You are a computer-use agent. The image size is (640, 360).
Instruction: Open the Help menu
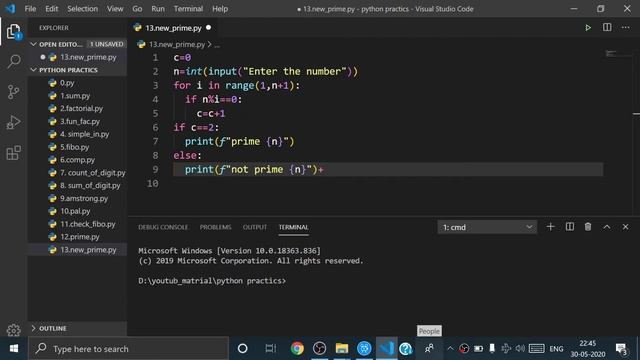pyautogui.click(x=220, y=9)
